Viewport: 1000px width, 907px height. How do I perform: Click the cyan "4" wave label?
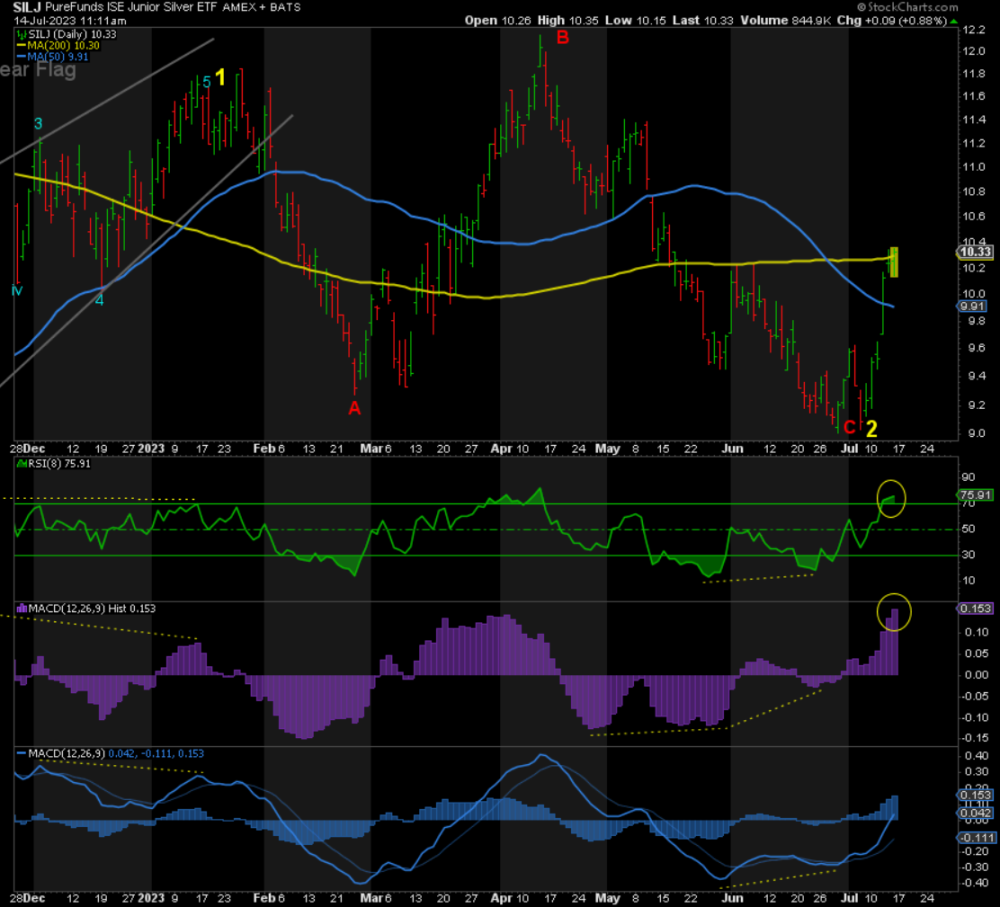click(99, 299)
